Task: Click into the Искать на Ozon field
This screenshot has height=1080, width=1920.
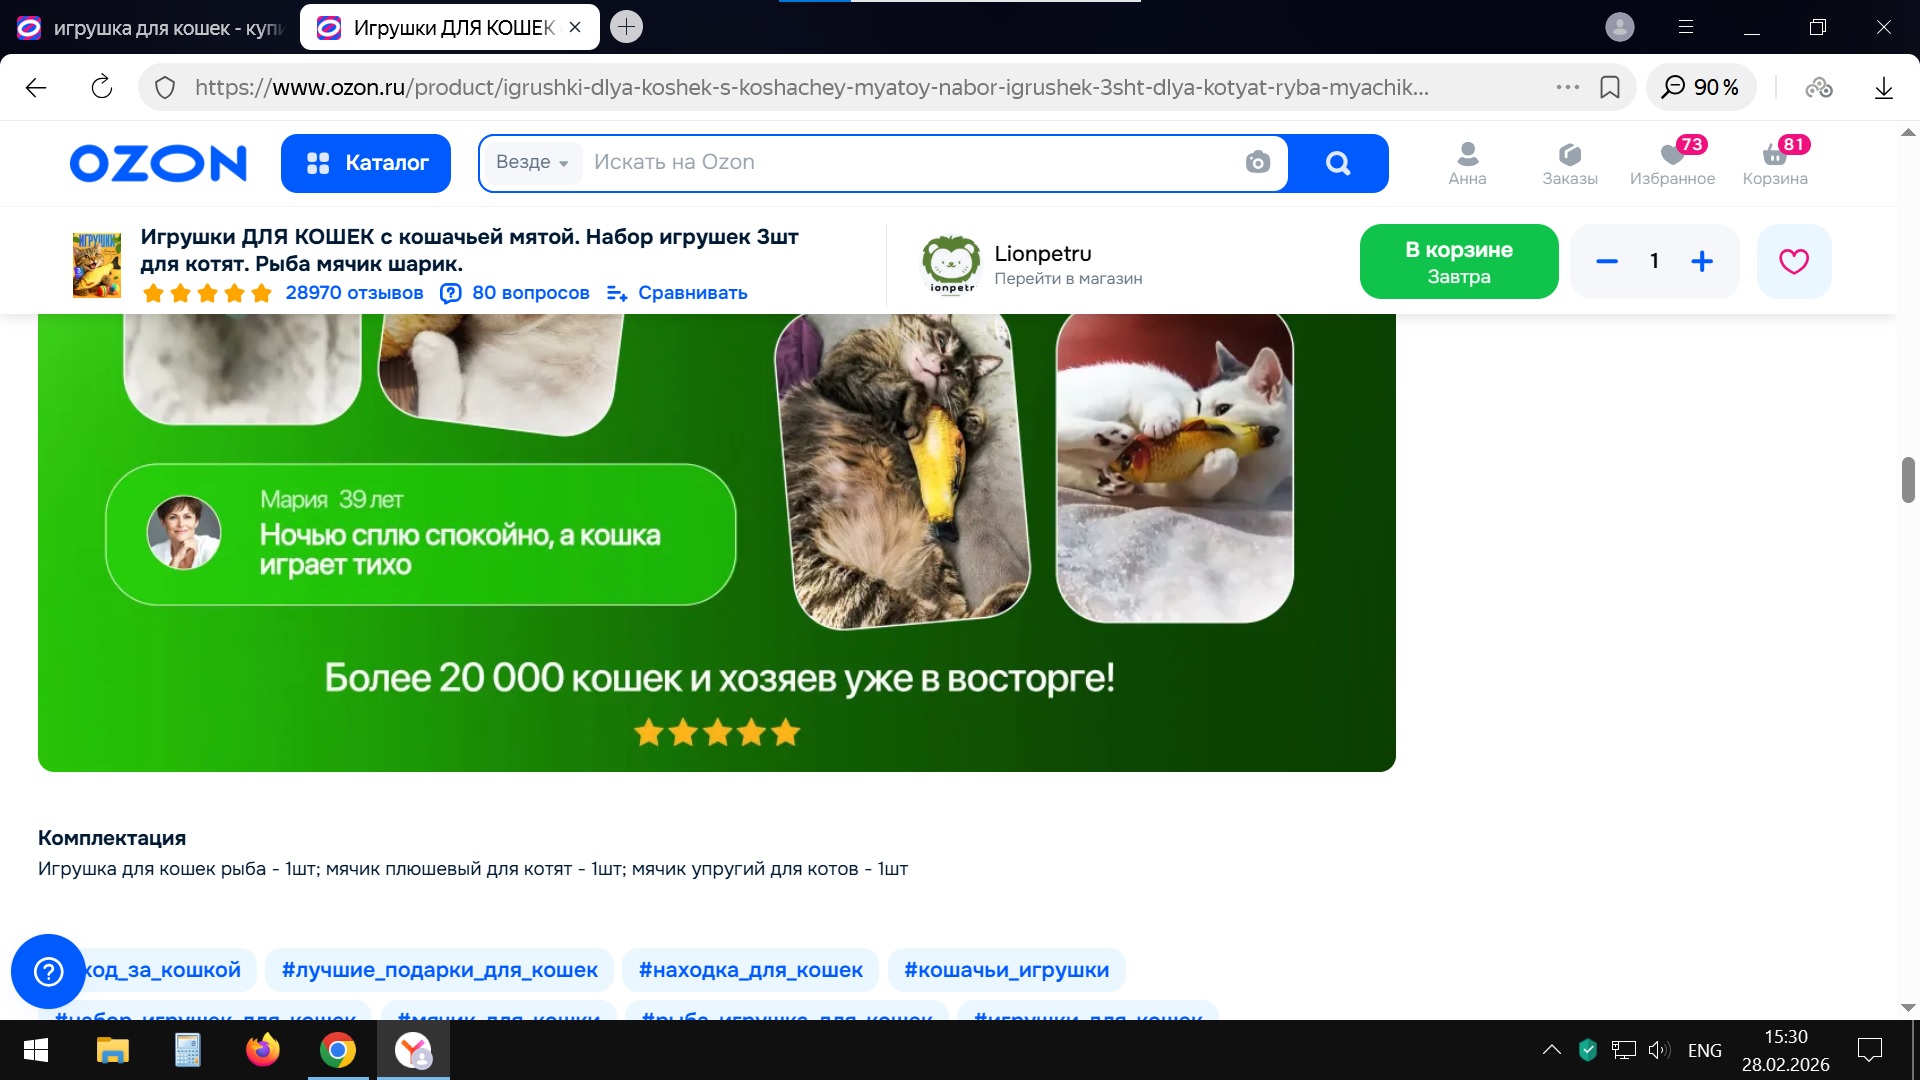Action: (900, 162)
